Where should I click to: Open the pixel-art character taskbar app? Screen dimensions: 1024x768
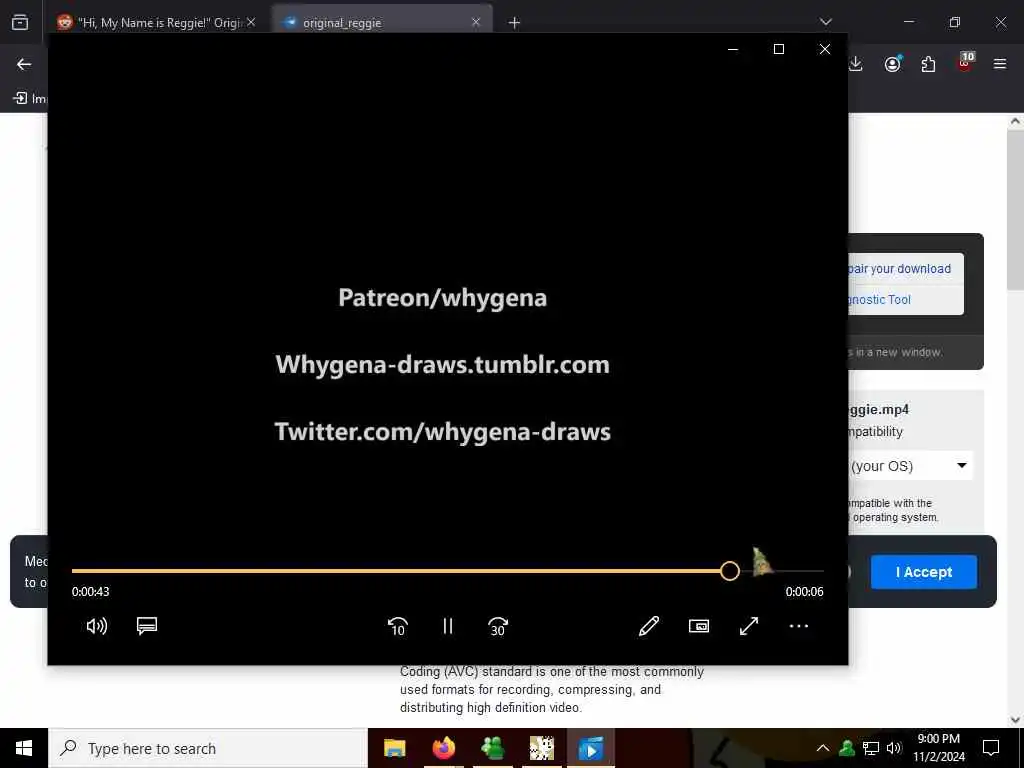pyautogui.click(x=541, y=748)
